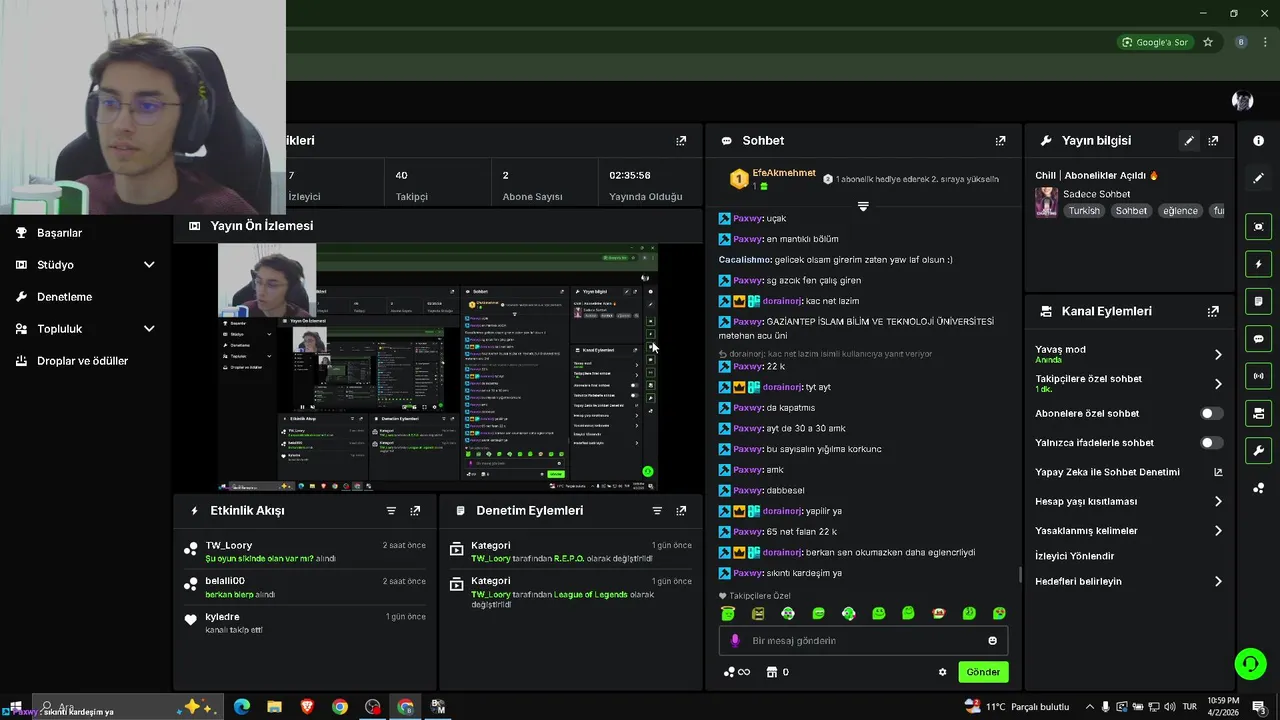Screen dimensions: 1280x720
Task: Click the pencil edit icon in Yayın bilgisi
Action: [1189, 141]
